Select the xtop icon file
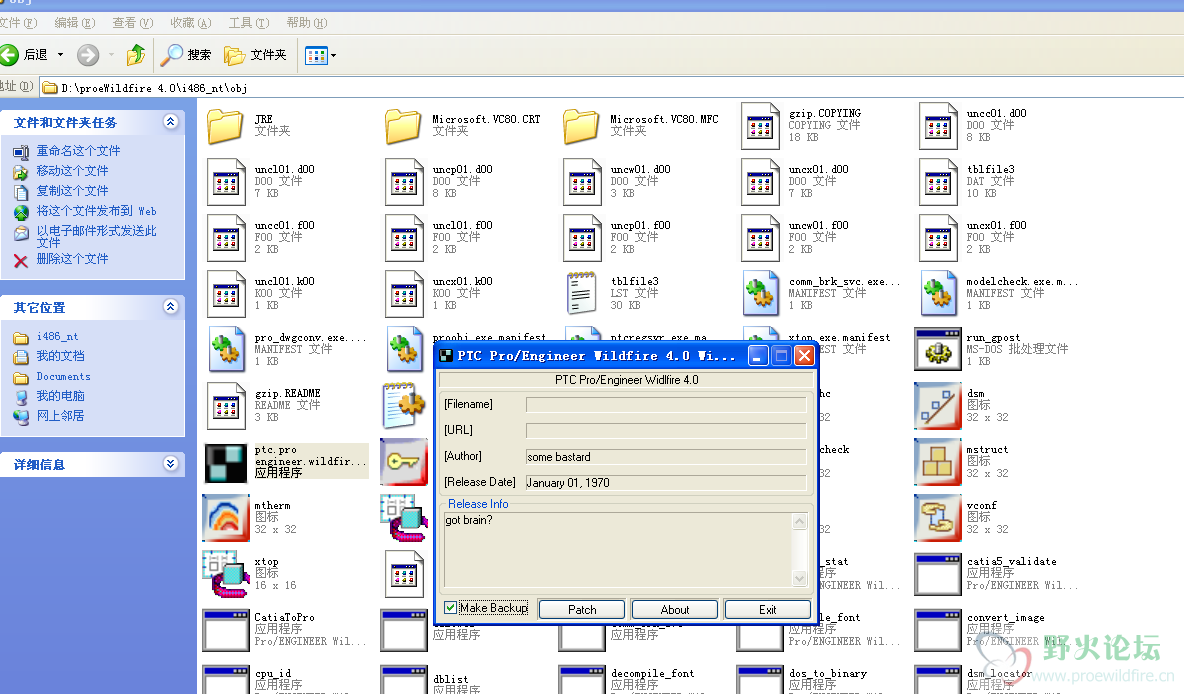 pos(226,574)
